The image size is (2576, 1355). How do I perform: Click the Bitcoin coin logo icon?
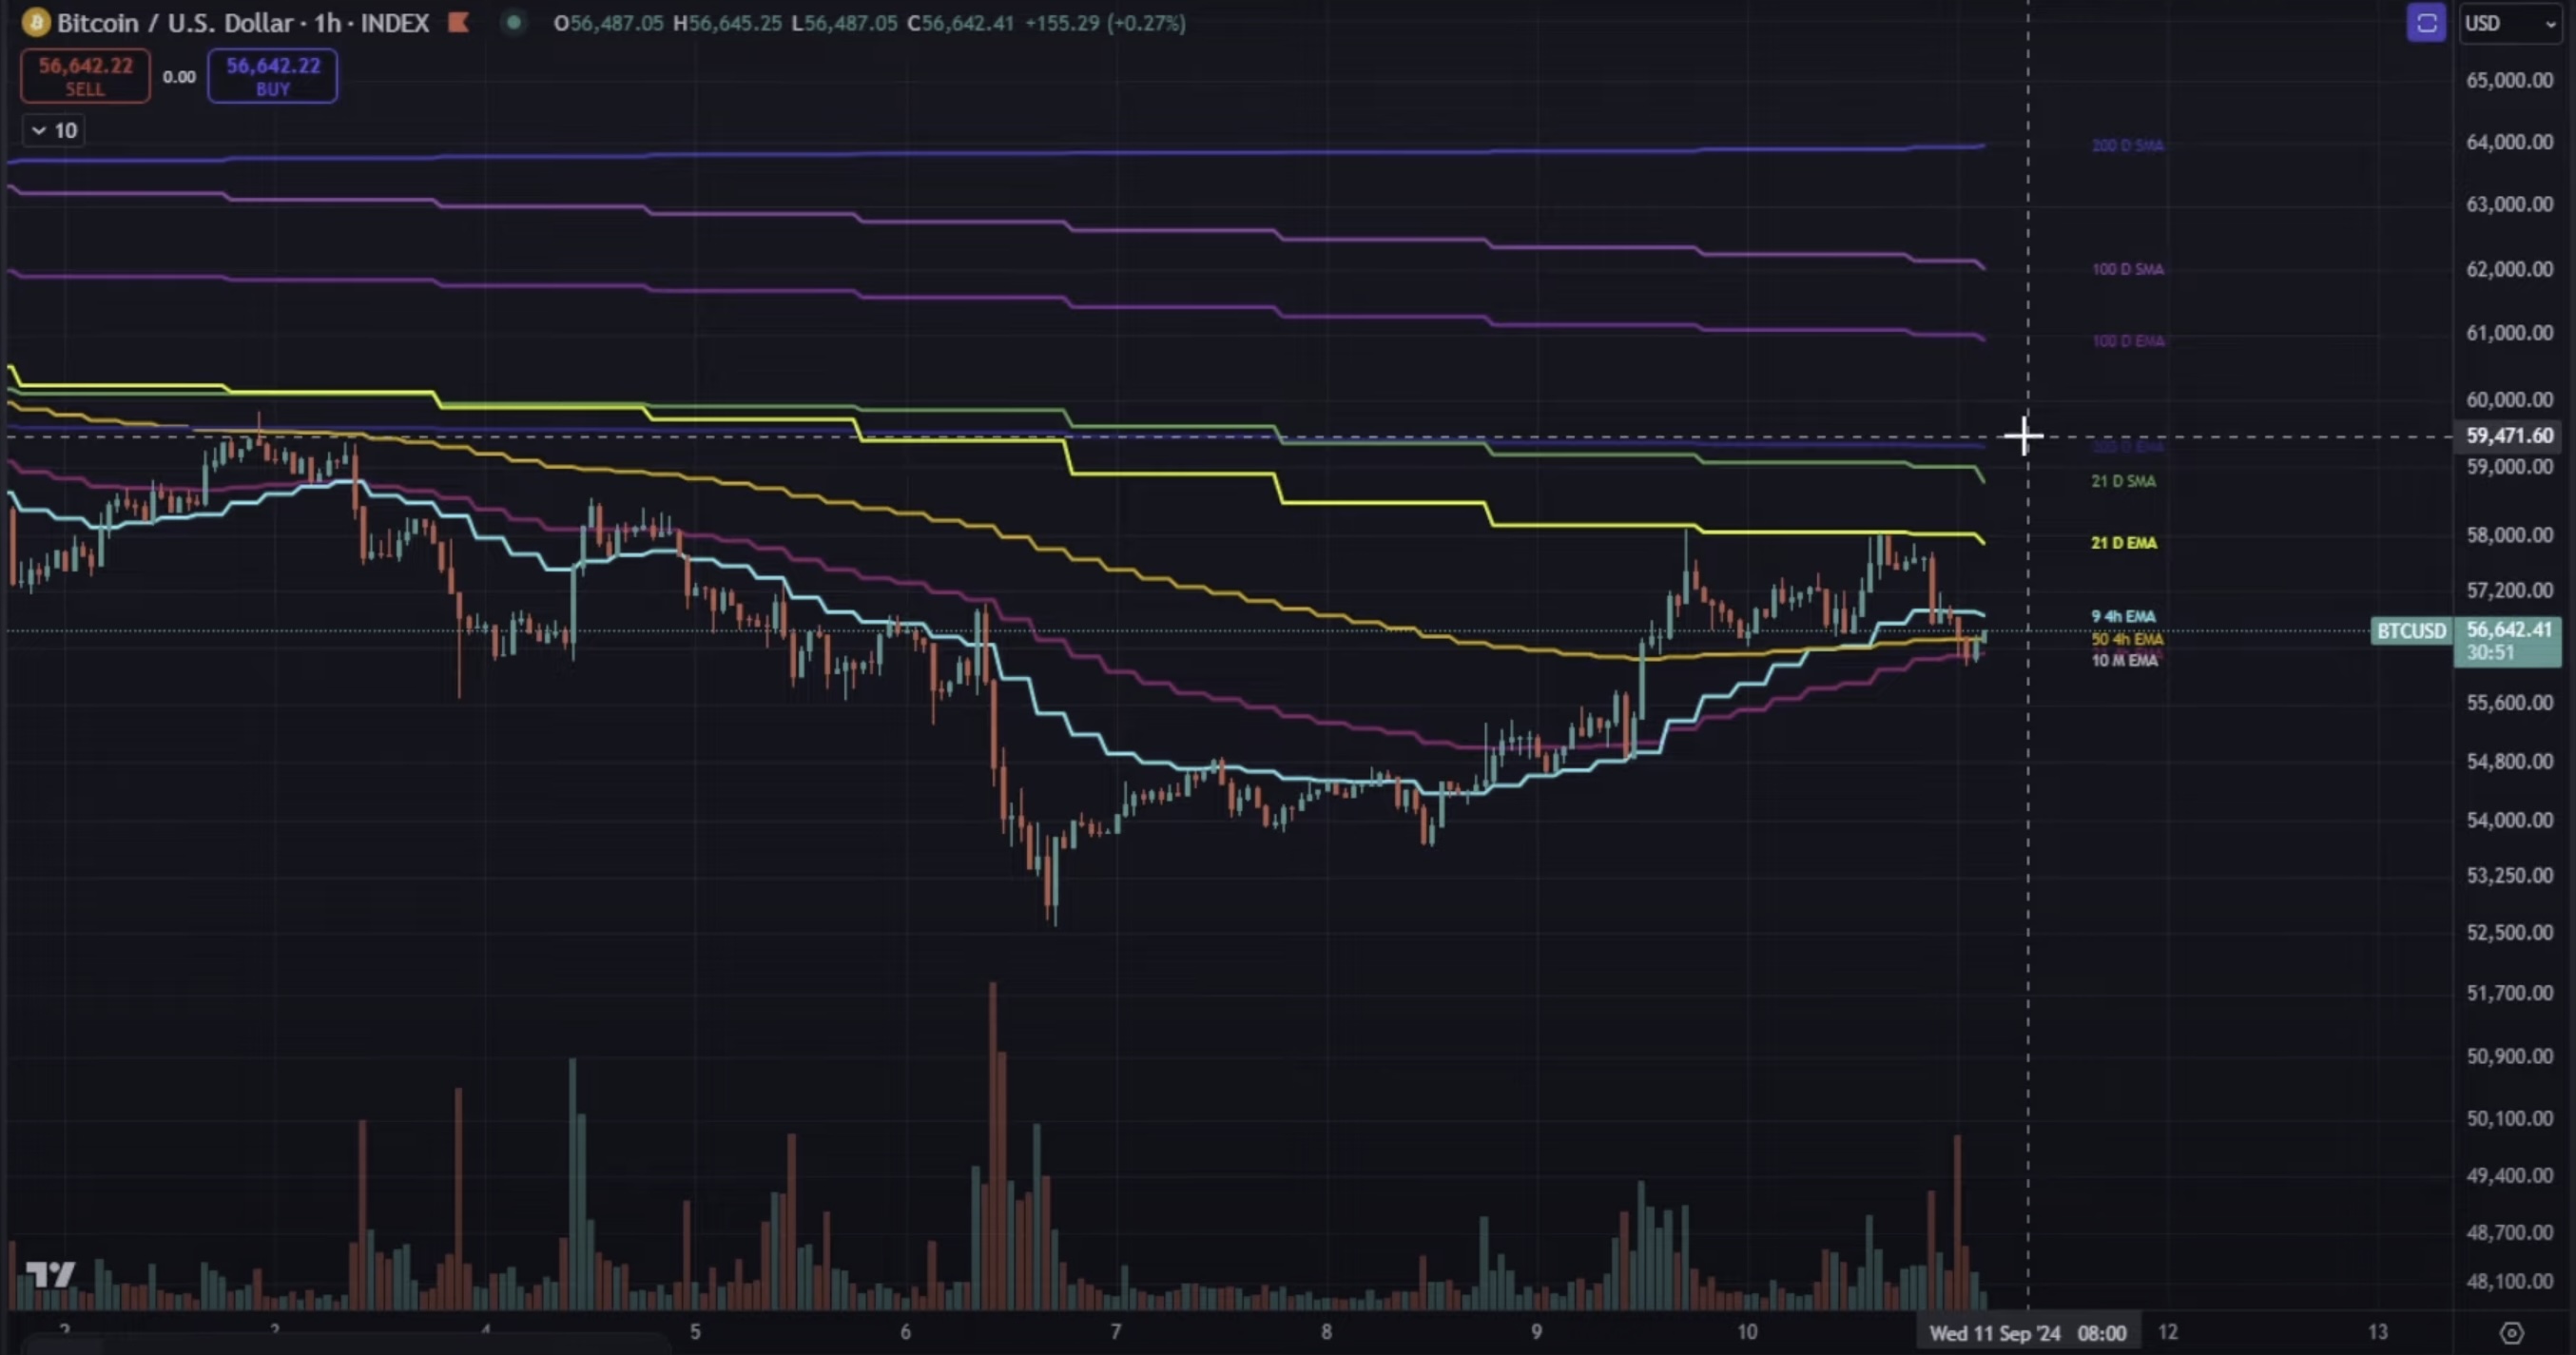[x=36, y=22]
